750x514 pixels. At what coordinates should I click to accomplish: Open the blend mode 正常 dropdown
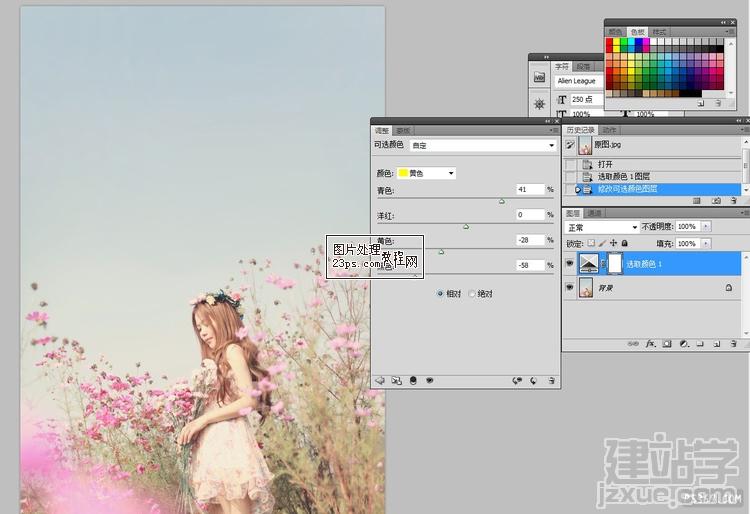(602, 227)
